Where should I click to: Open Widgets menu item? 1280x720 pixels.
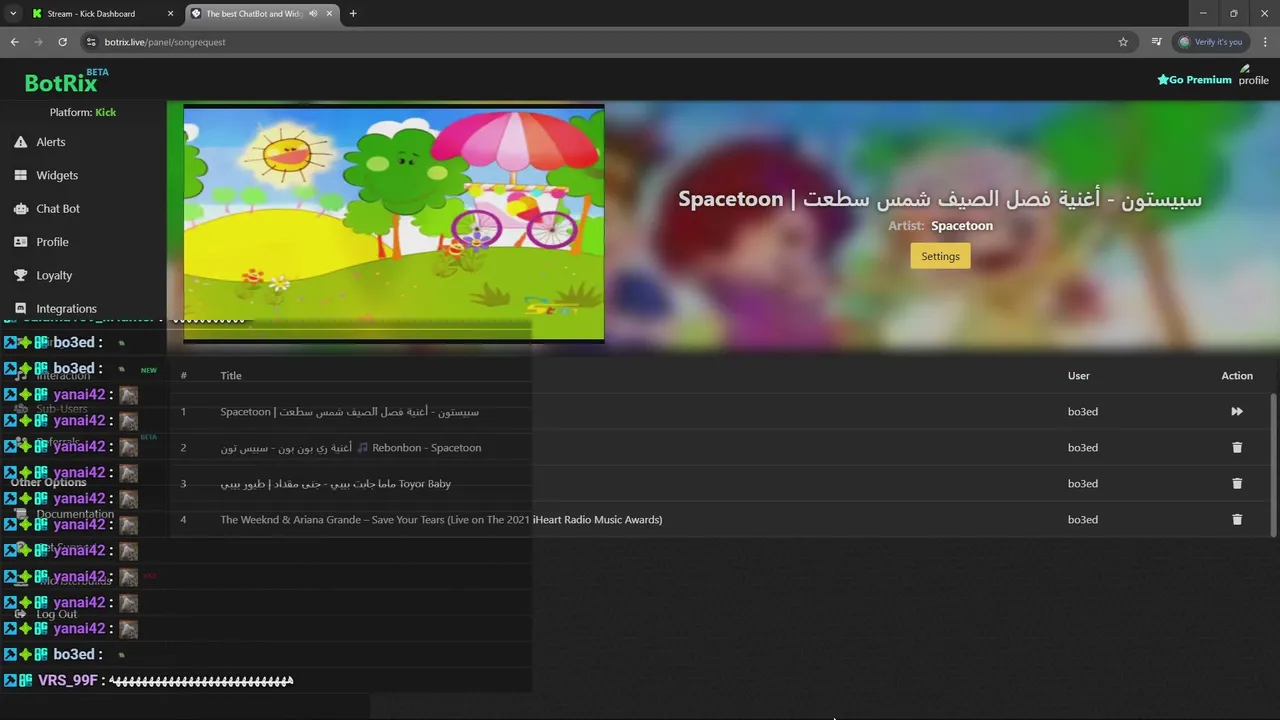(57, 175)
